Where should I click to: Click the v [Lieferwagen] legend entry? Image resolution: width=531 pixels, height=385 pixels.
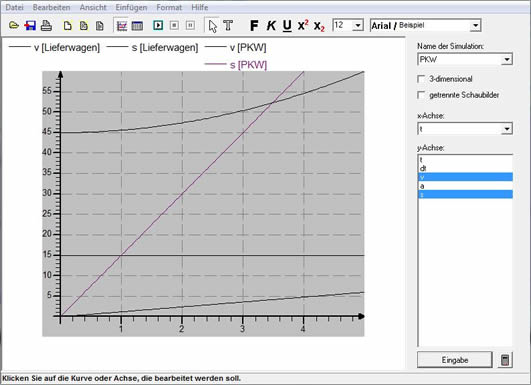pos(54,48)
